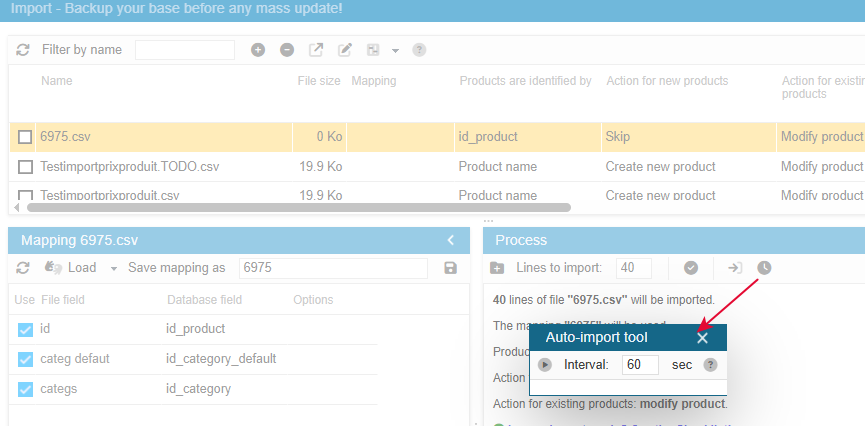Image resolution: width=865 pixels, height=426 pixels.
Task: Click the edit file pencil icon
Action: (x=345, y=50)
